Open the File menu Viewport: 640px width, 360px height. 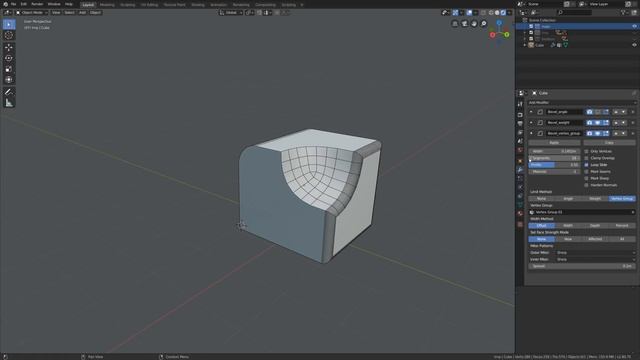click(x=13, y=4)
